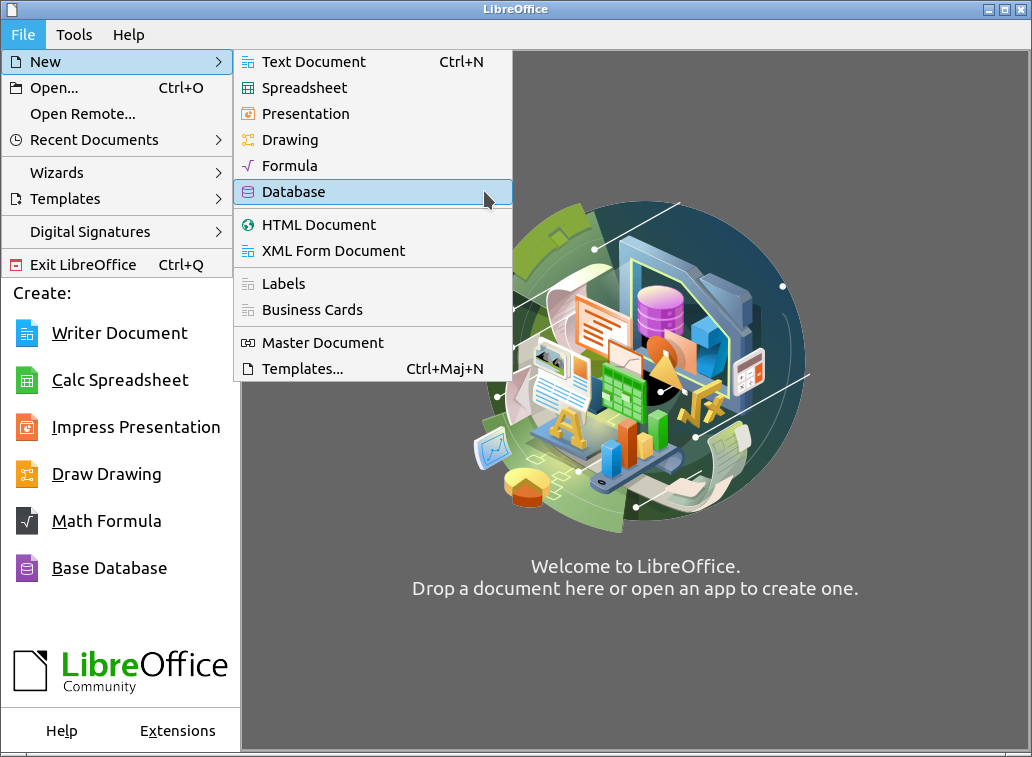The width and height of the screenshot is (1032, 757).
Task: Open the Tools menu
Action: 74,35
